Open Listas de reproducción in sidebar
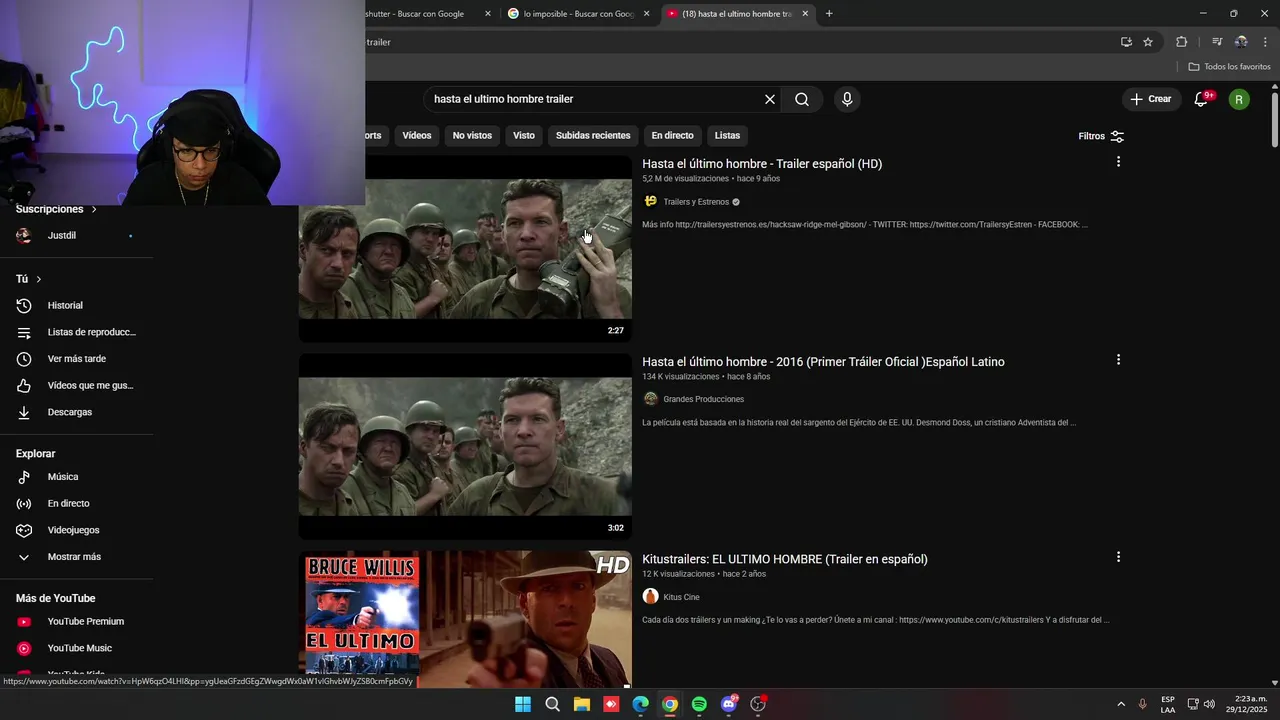The height and width of the screenshot is (720, 1280). pyautogui.click(x=77, y=332)
